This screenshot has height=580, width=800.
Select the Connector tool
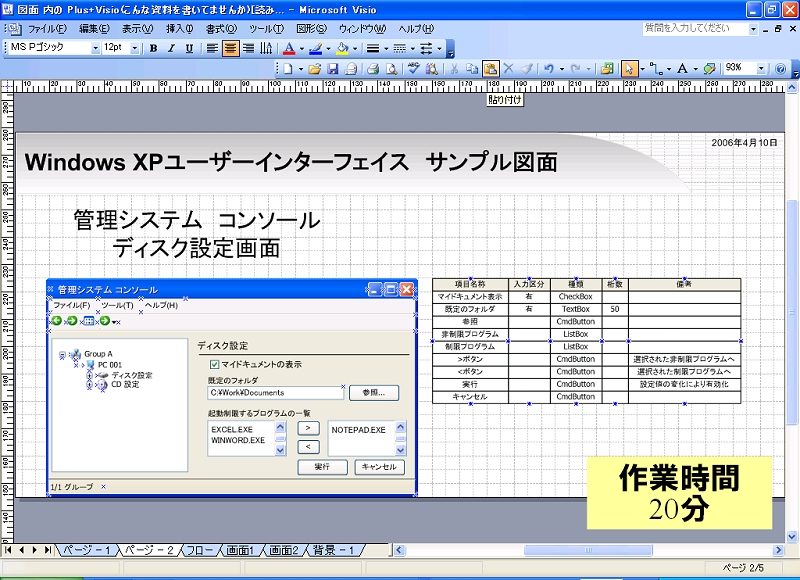click(656, 68)
